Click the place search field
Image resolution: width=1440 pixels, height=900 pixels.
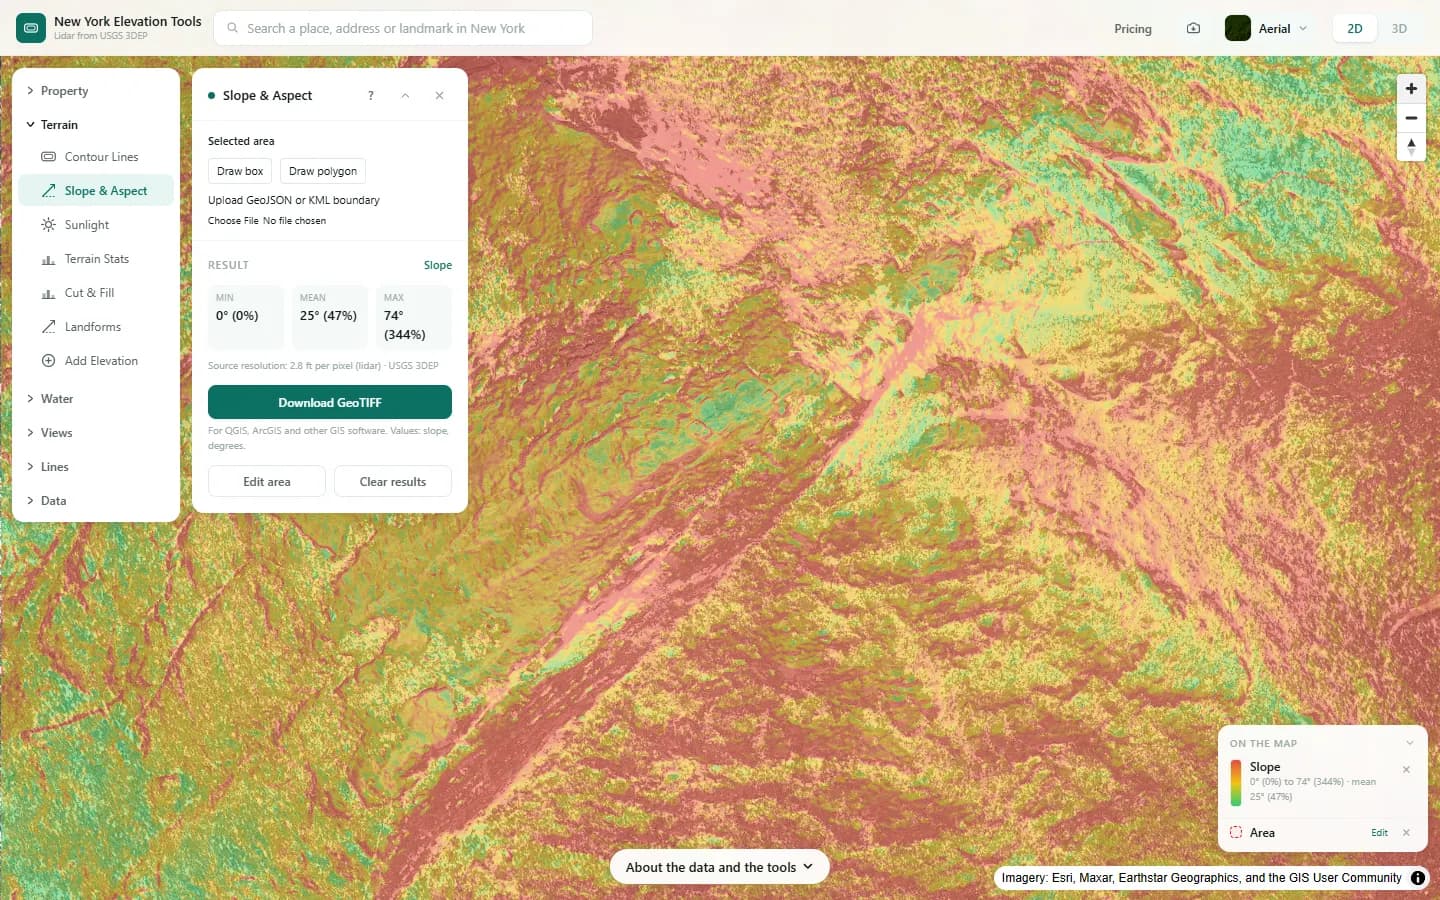click(403, 28)
